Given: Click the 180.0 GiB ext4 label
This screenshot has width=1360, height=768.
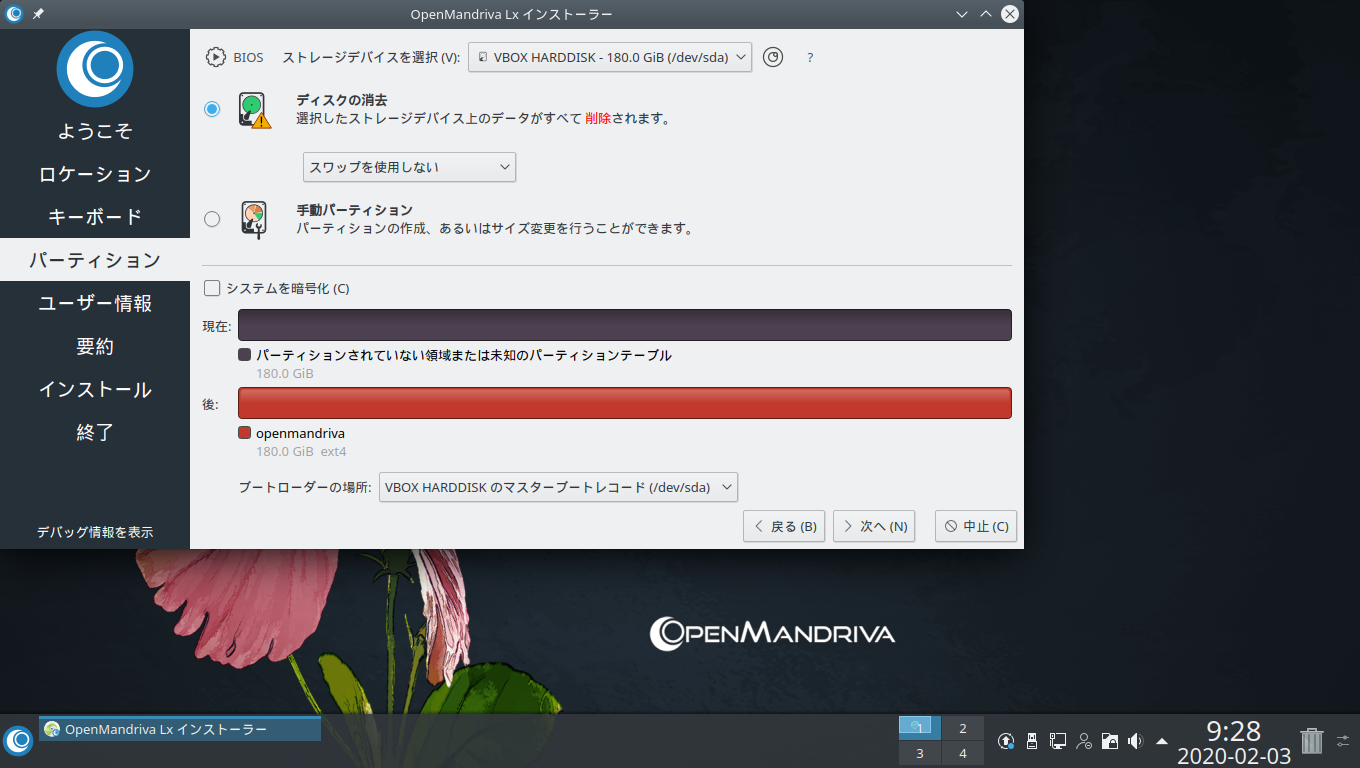Looking at the screenshot, I should [x=301, y=452].
